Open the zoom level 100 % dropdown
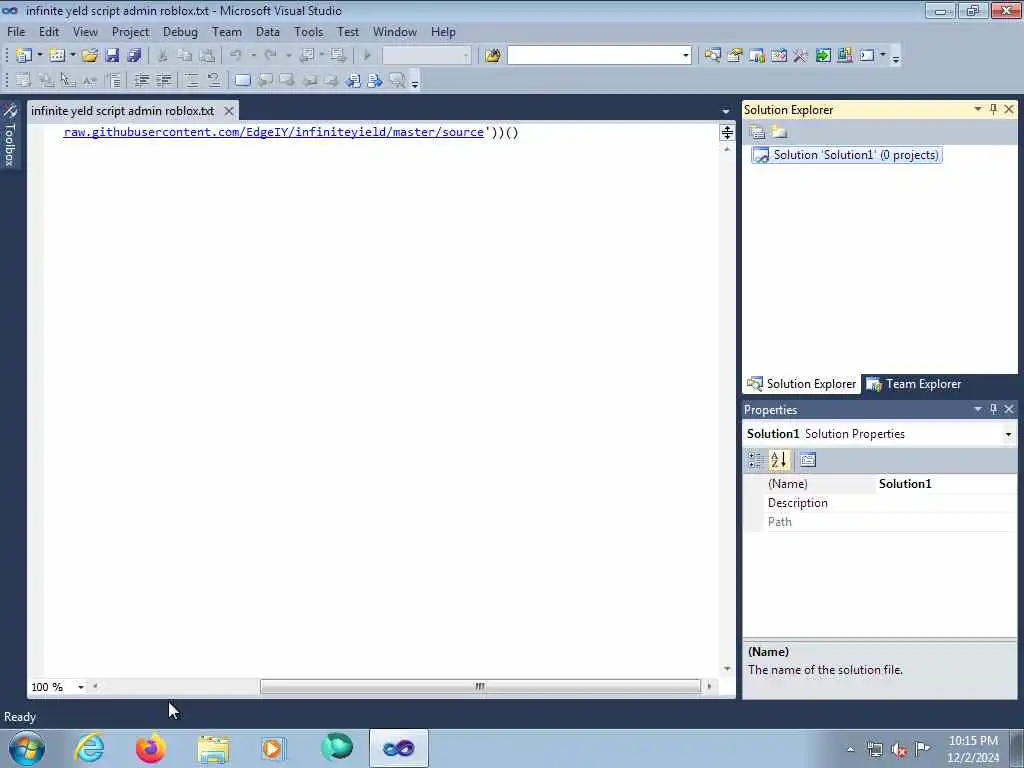The image size is (1024, 768). [80, 687]
